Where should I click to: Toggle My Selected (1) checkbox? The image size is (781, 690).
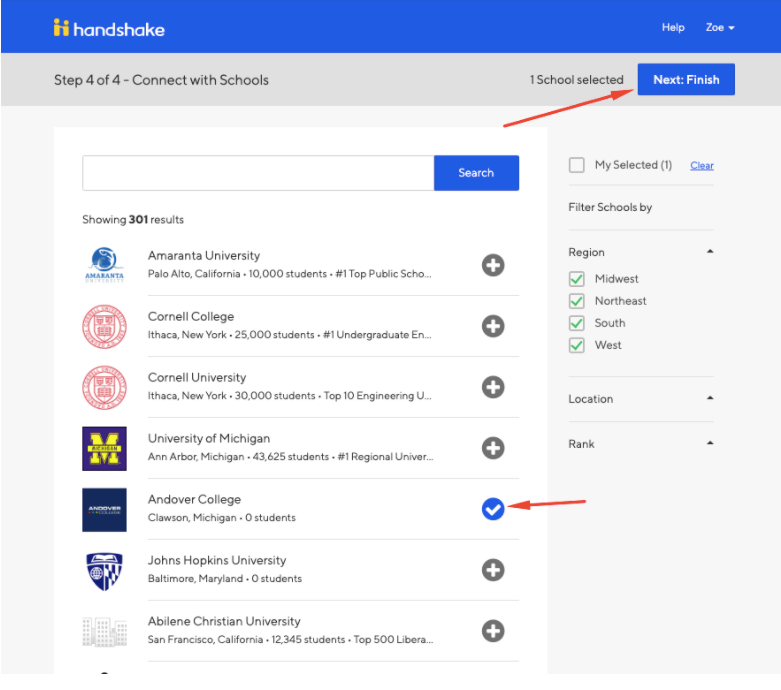click(576, 165)
